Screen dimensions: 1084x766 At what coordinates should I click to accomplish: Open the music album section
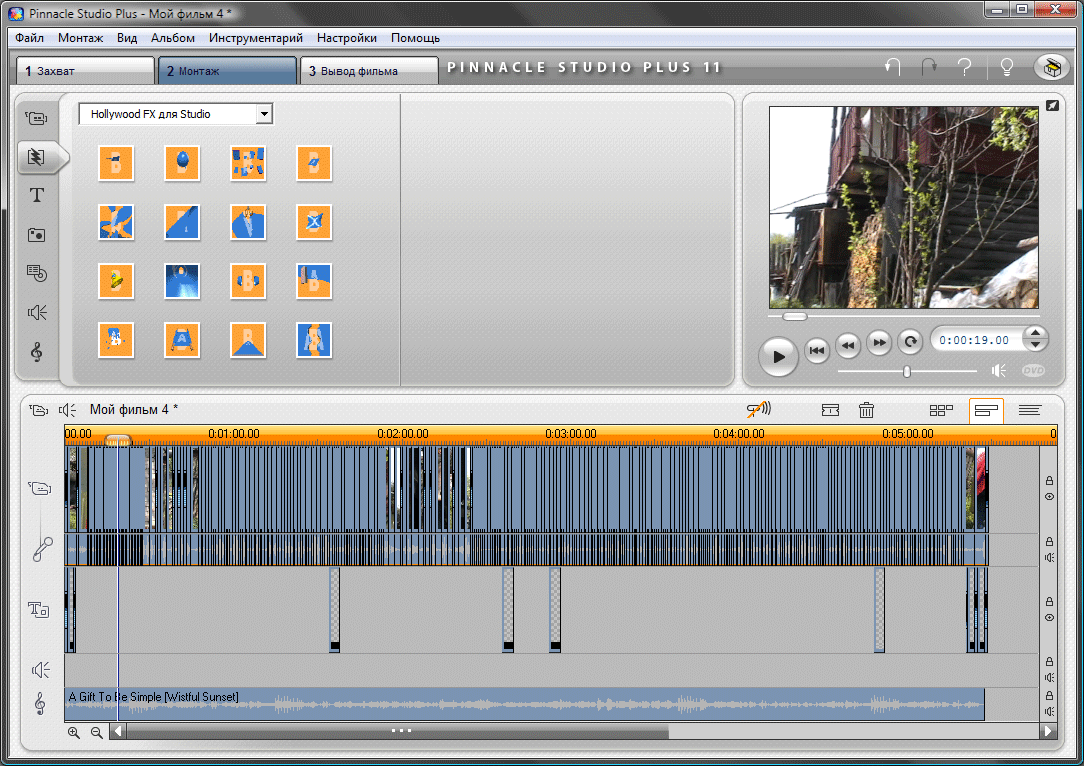coord(37,352)
